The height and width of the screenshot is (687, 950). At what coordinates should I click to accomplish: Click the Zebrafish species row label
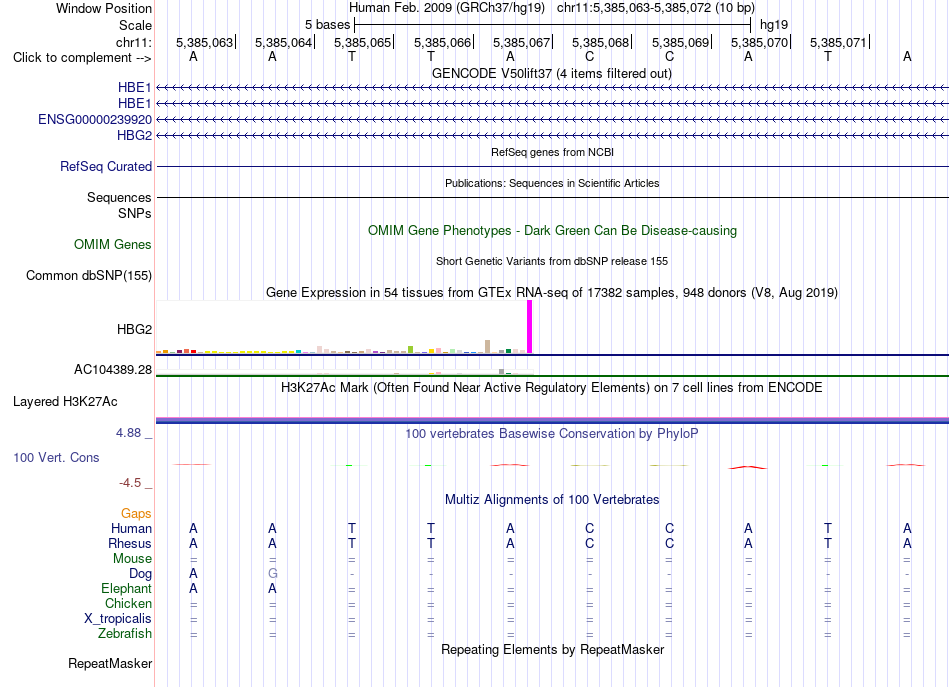(125, 634)
